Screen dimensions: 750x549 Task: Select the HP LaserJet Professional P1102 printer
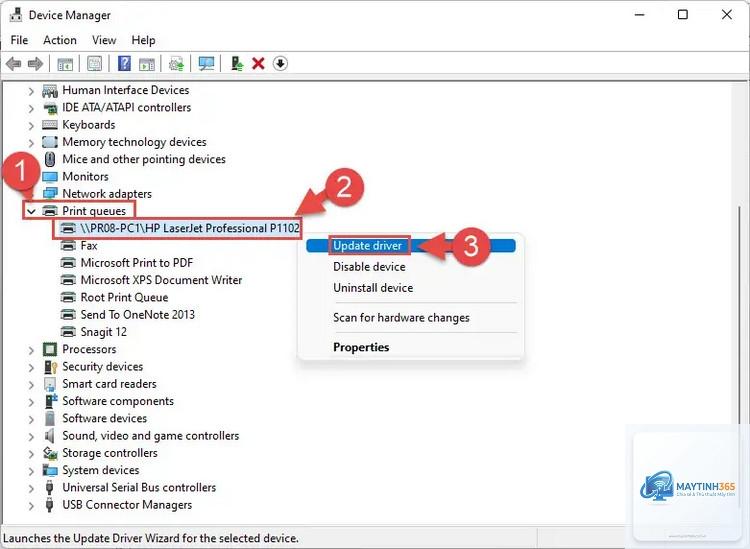[190, 229]
